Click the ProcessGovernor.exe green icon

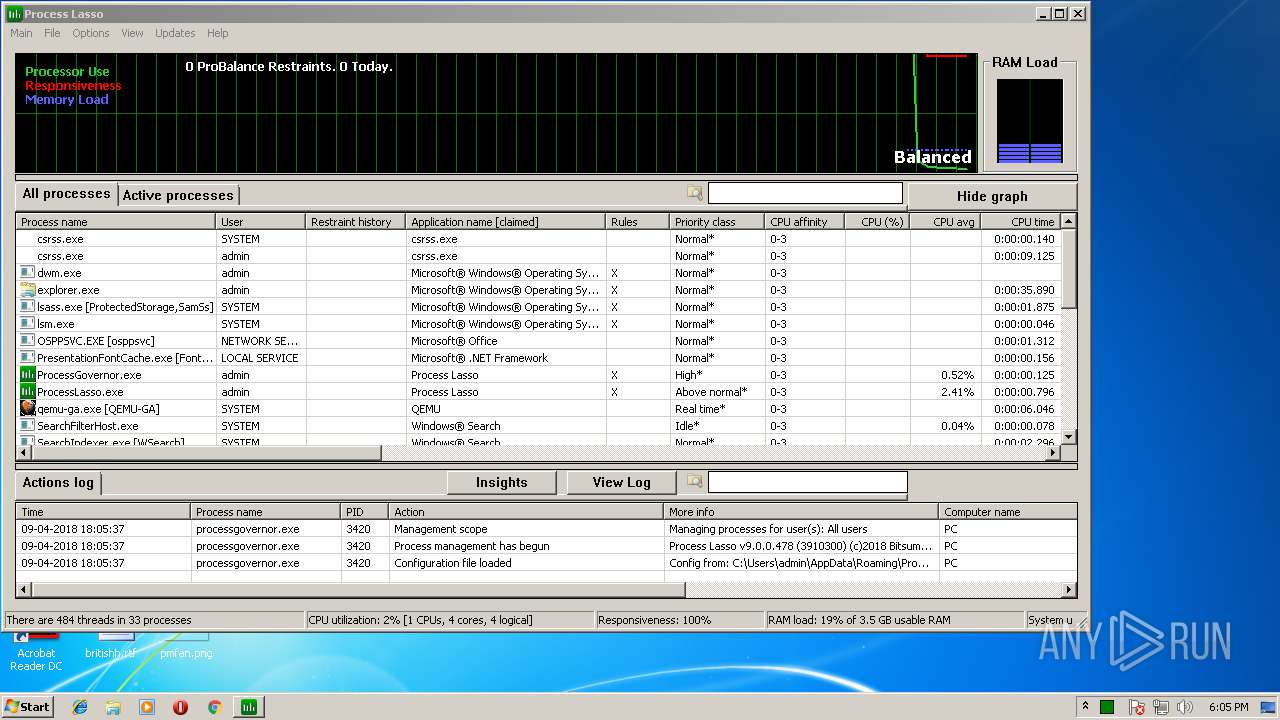(x=28, y=375)
